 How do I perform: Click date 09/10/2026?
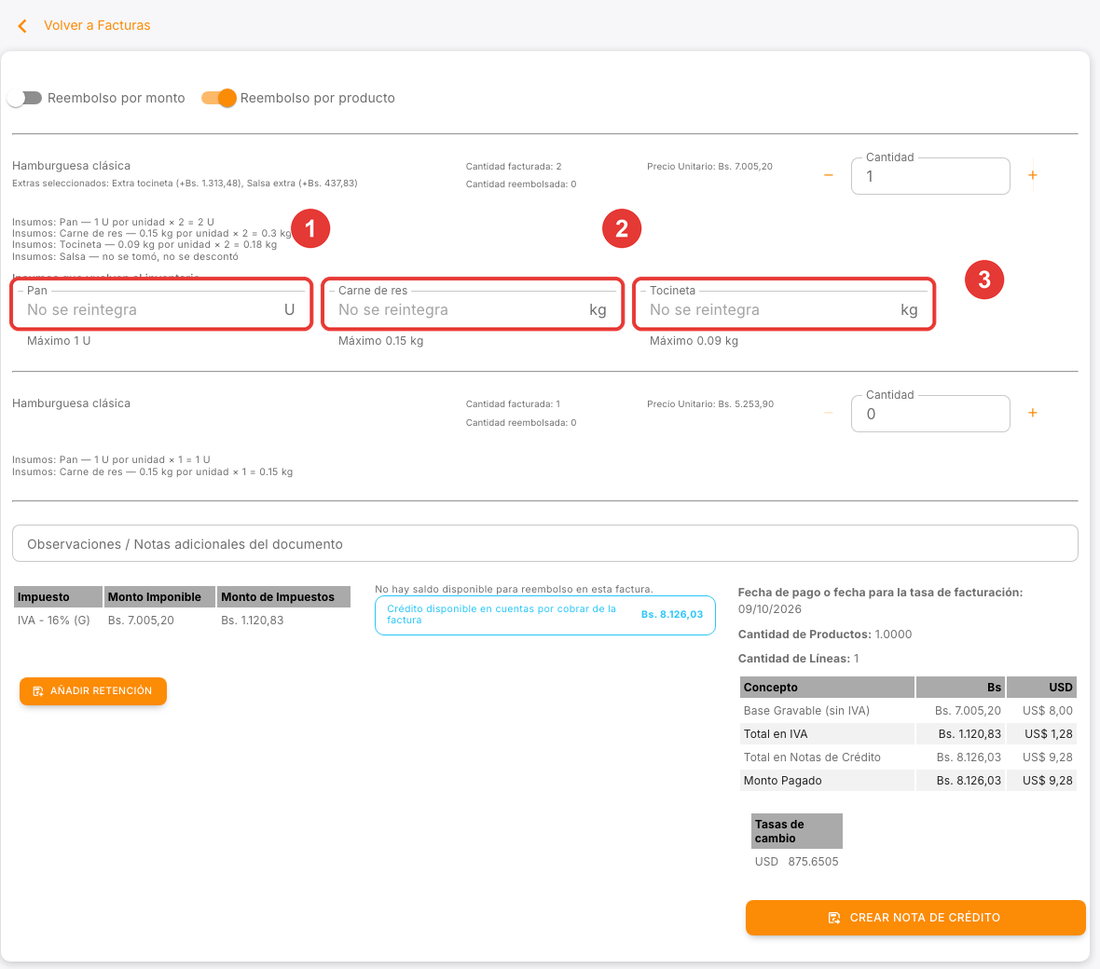(x=770, y=609)
